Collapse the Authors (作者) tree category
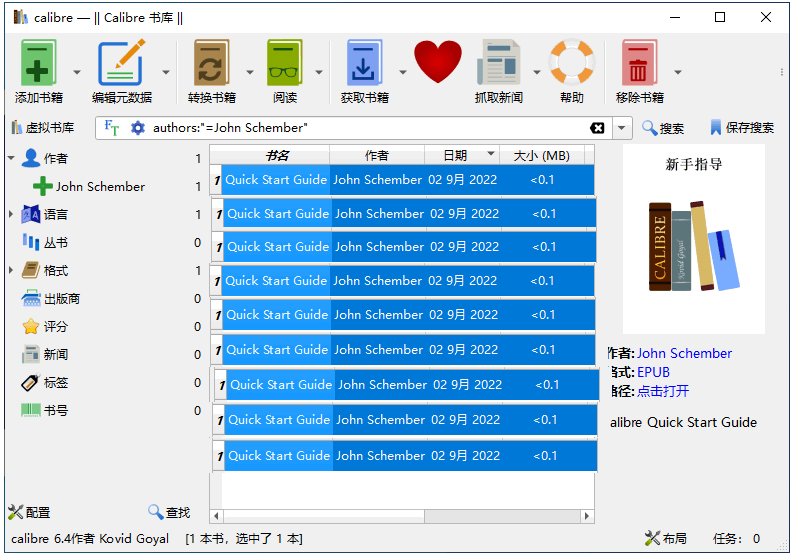Viewport: 793px width, 555px height. 11,158
